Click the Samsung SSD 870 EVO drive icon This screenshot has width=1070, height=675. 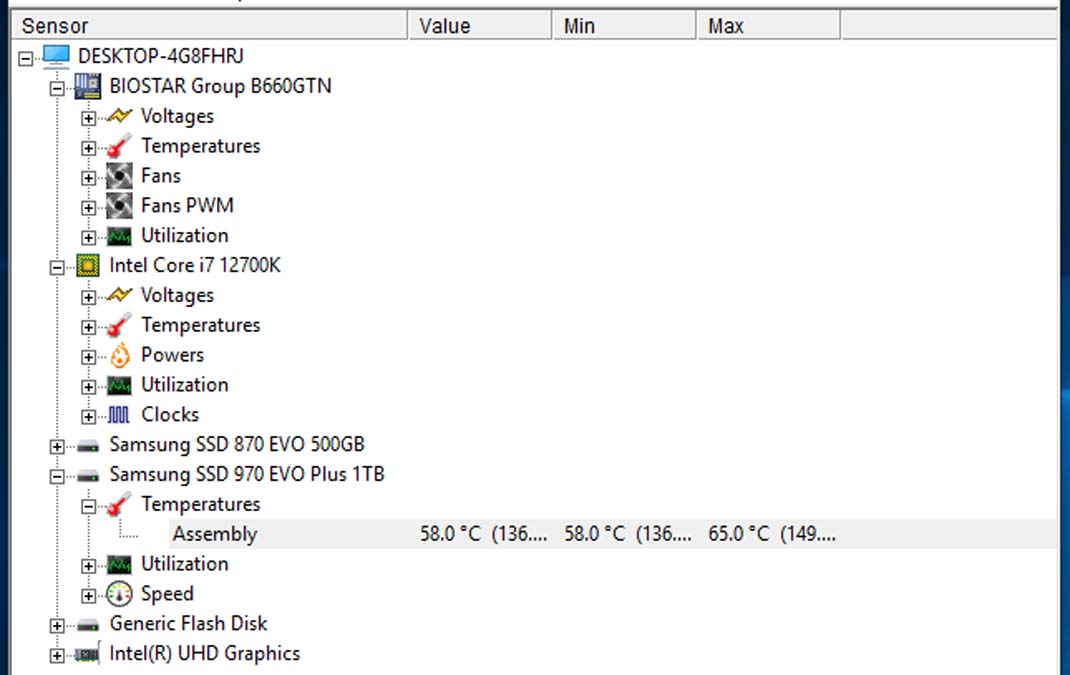click(x=87, y=447)
